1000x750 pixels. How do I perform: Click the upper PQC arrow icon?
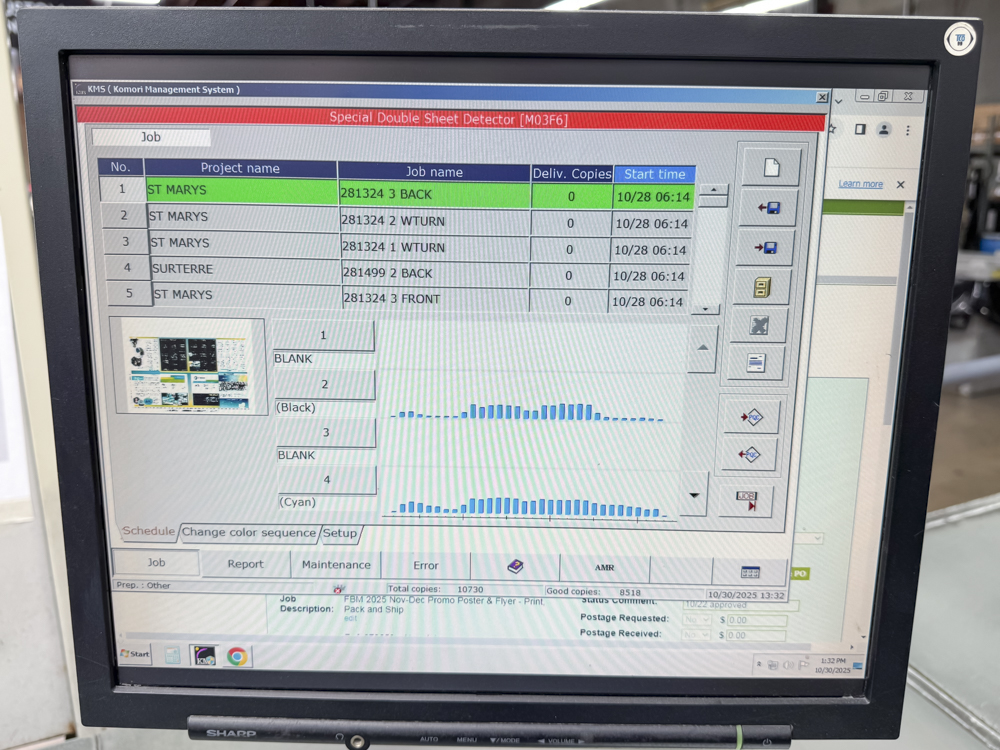(x=751, y=417)
